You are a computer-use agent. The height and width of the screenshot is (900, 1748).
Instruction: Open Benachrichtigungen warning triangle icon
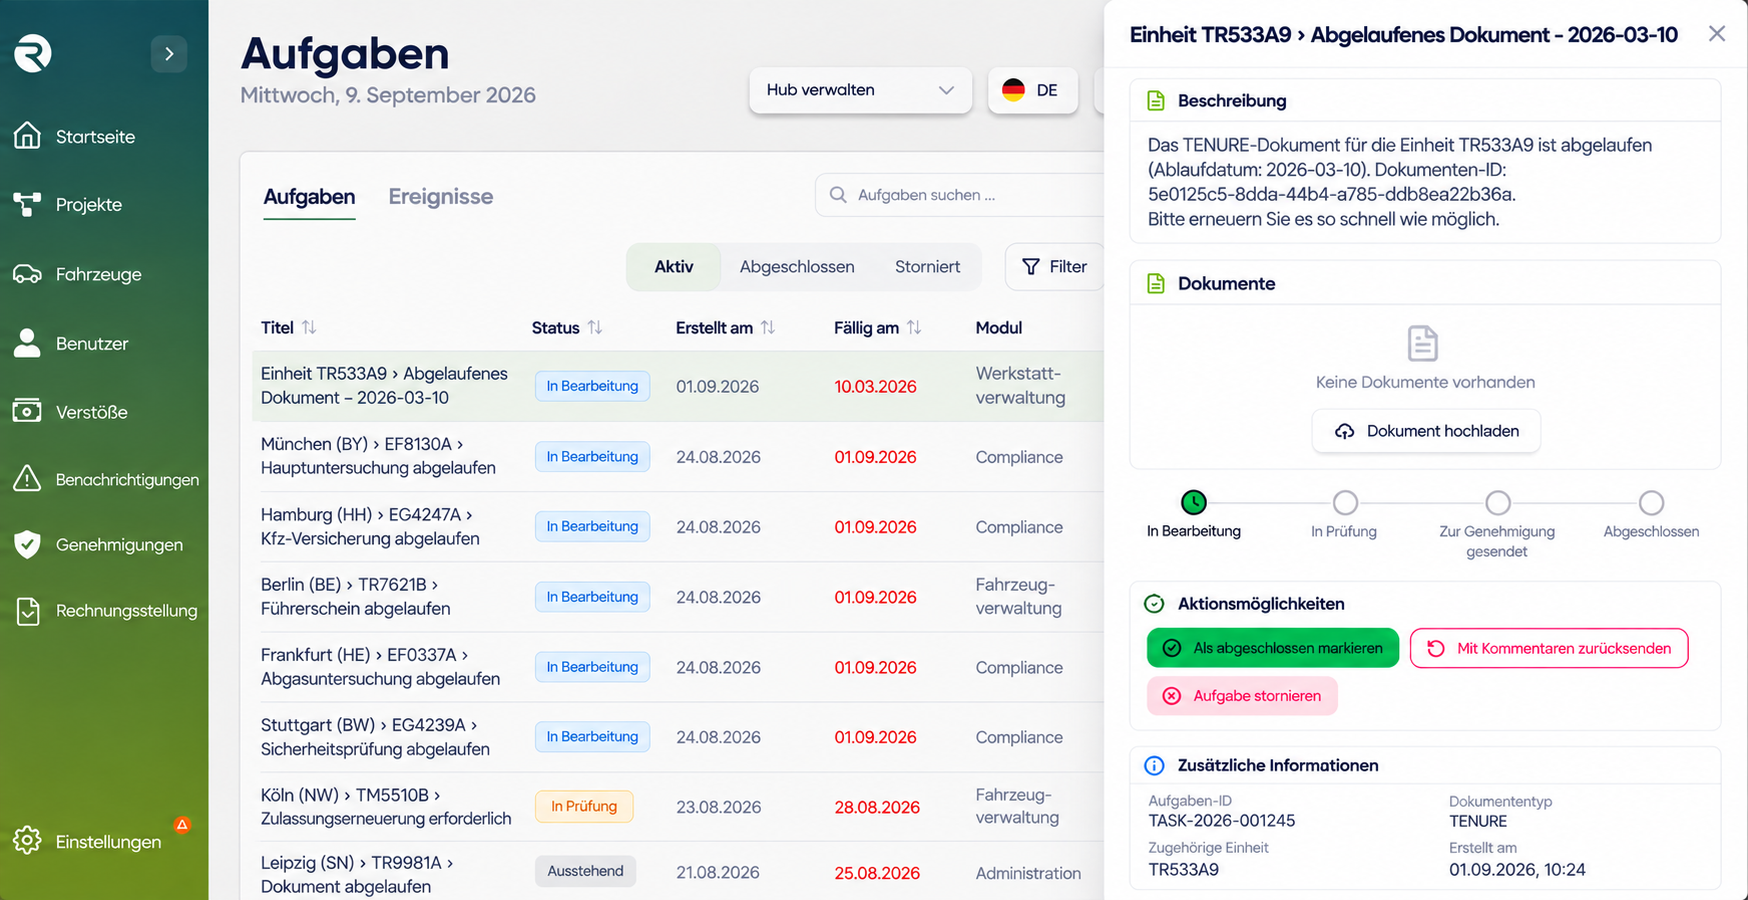pos(27,479)
